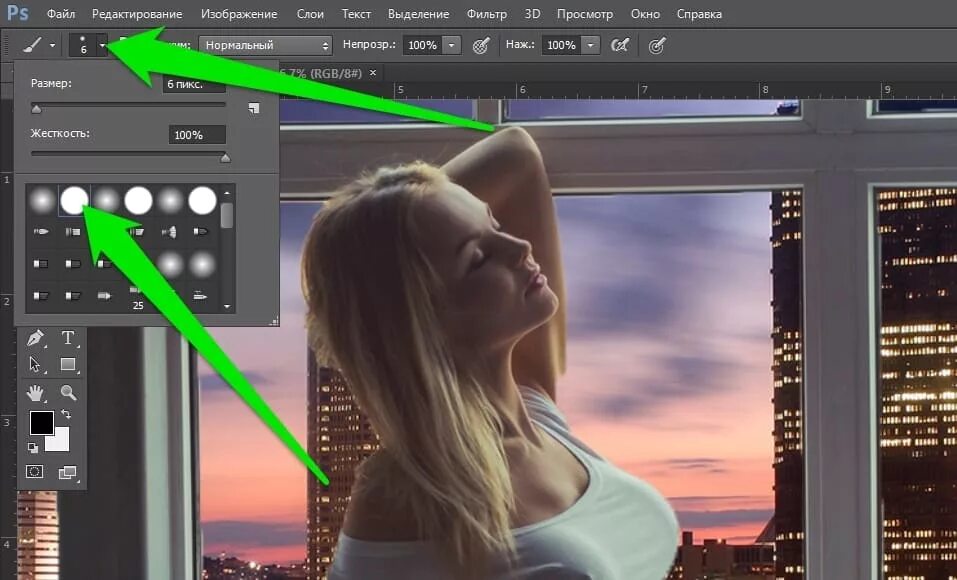This screenshot has width=957, height=580.
Task: Toggle pen pressure for brush size
Action: (x=657, y=45)
